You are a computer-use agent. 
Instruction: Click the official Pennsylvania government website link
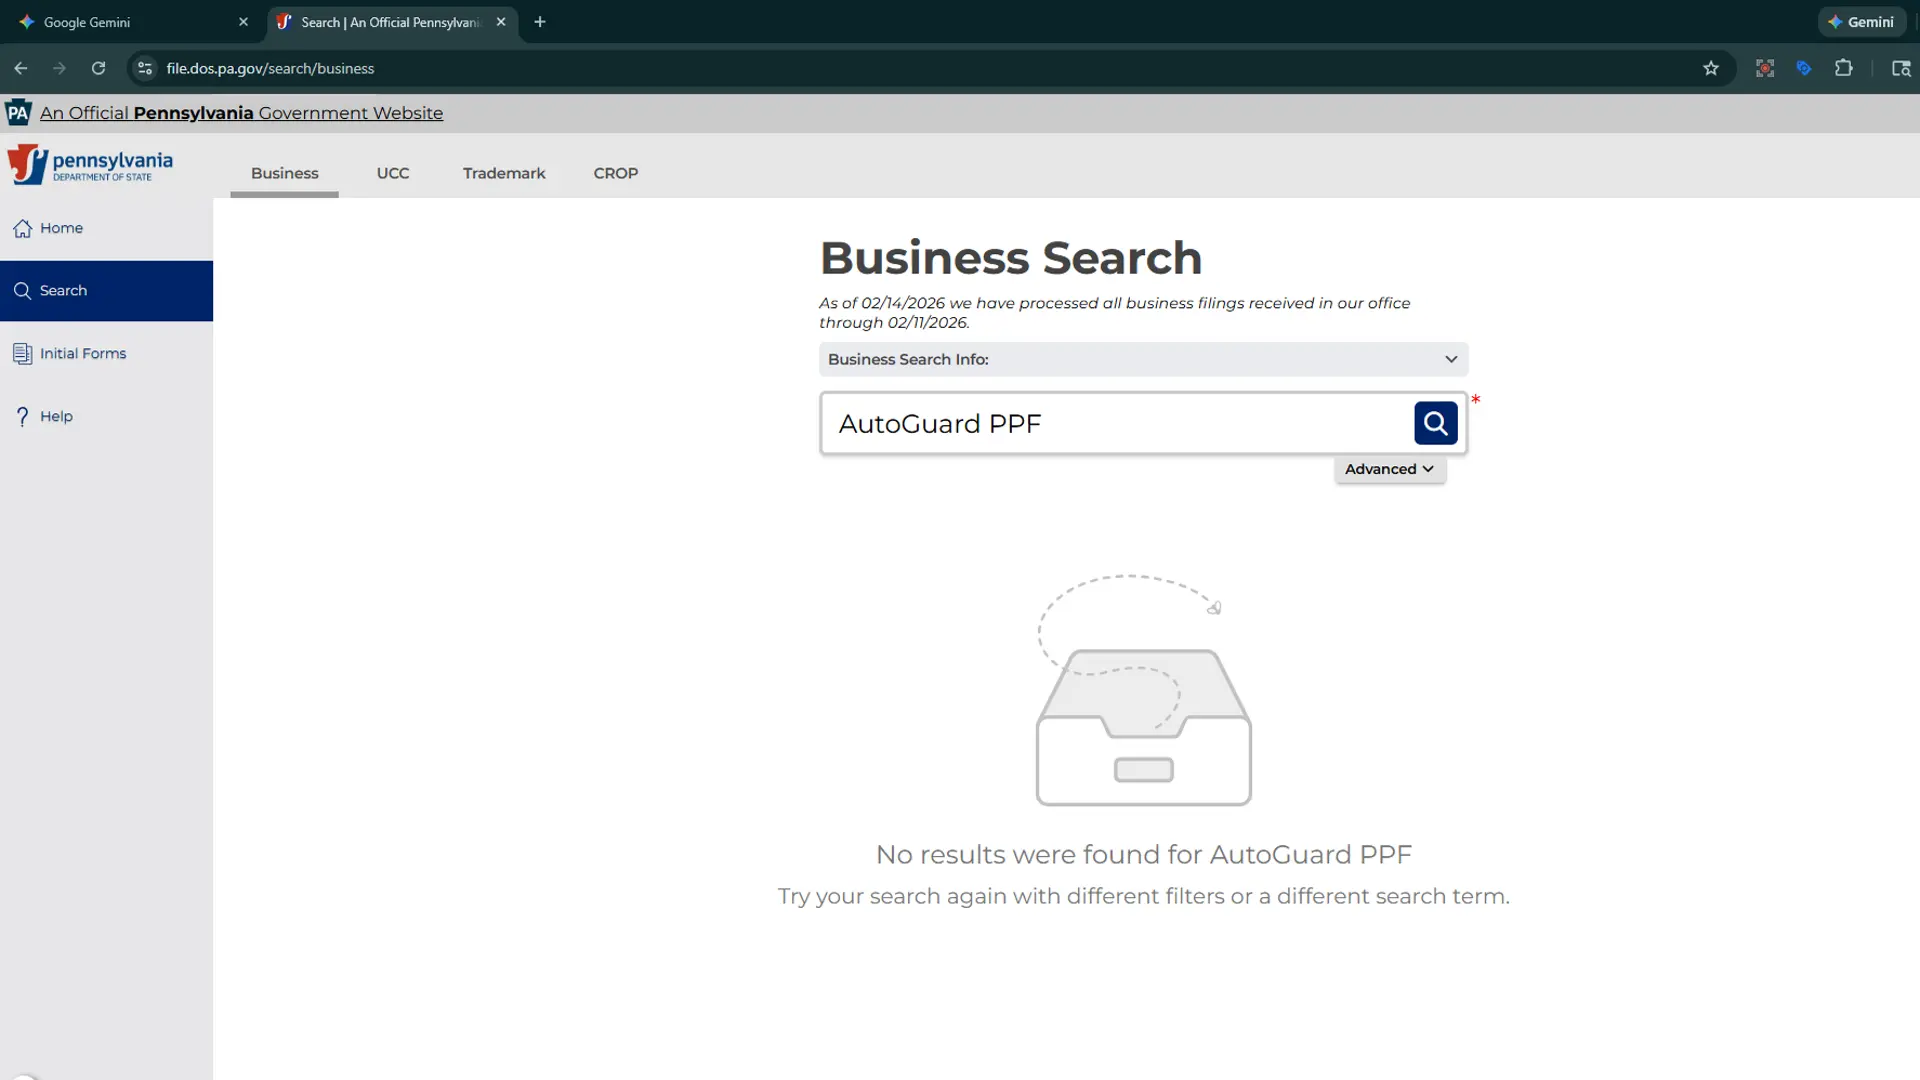pos(241,113)
